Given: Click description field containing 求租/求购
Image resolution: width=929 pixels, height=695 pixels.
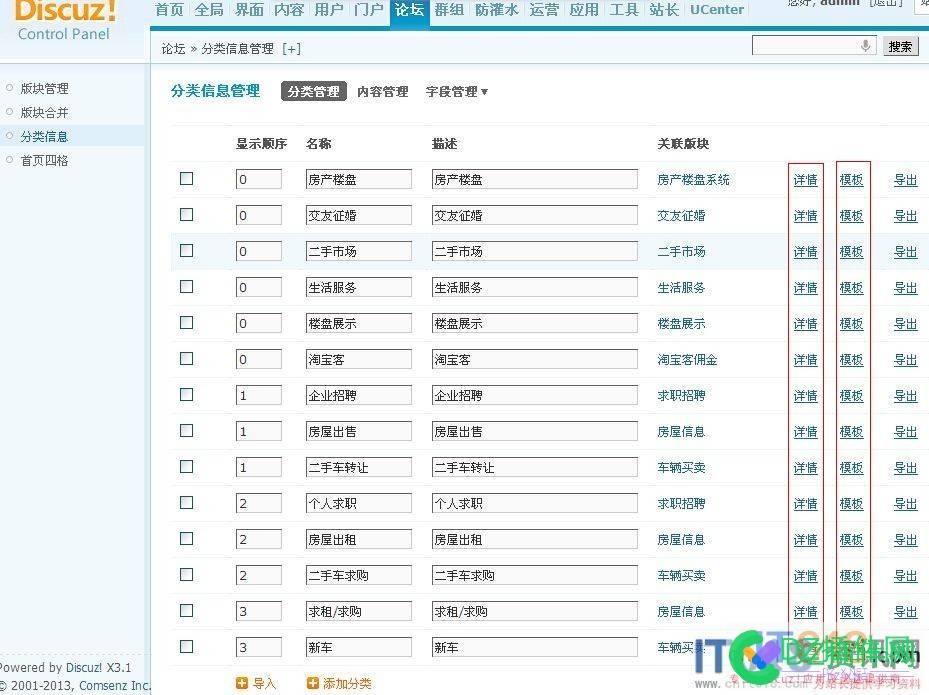Looking at the screenshot, I should [x=534, y=611].
